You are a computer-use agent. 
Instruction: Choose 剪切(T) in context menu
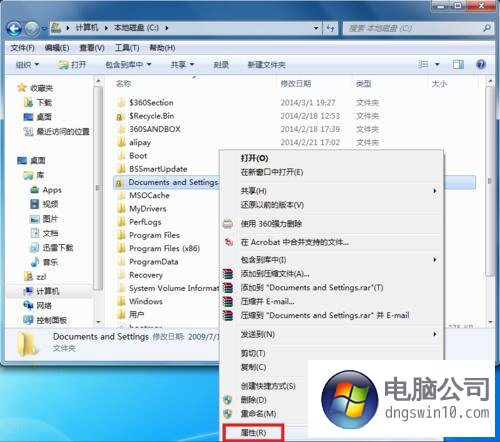click(x=253, y=353)
